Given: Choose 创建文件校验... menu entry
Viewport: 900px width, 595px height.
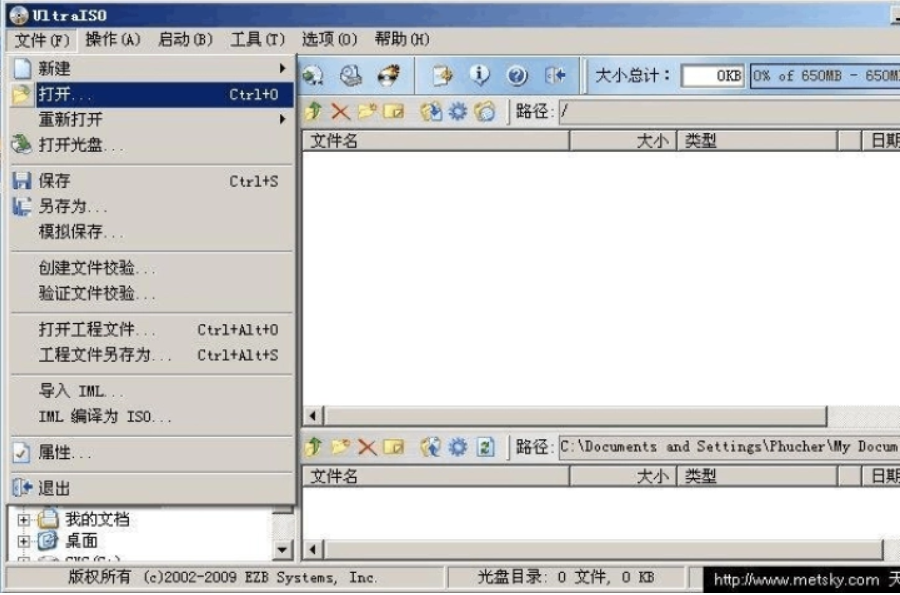Looking at the screenshot, I should click(152, 267).
